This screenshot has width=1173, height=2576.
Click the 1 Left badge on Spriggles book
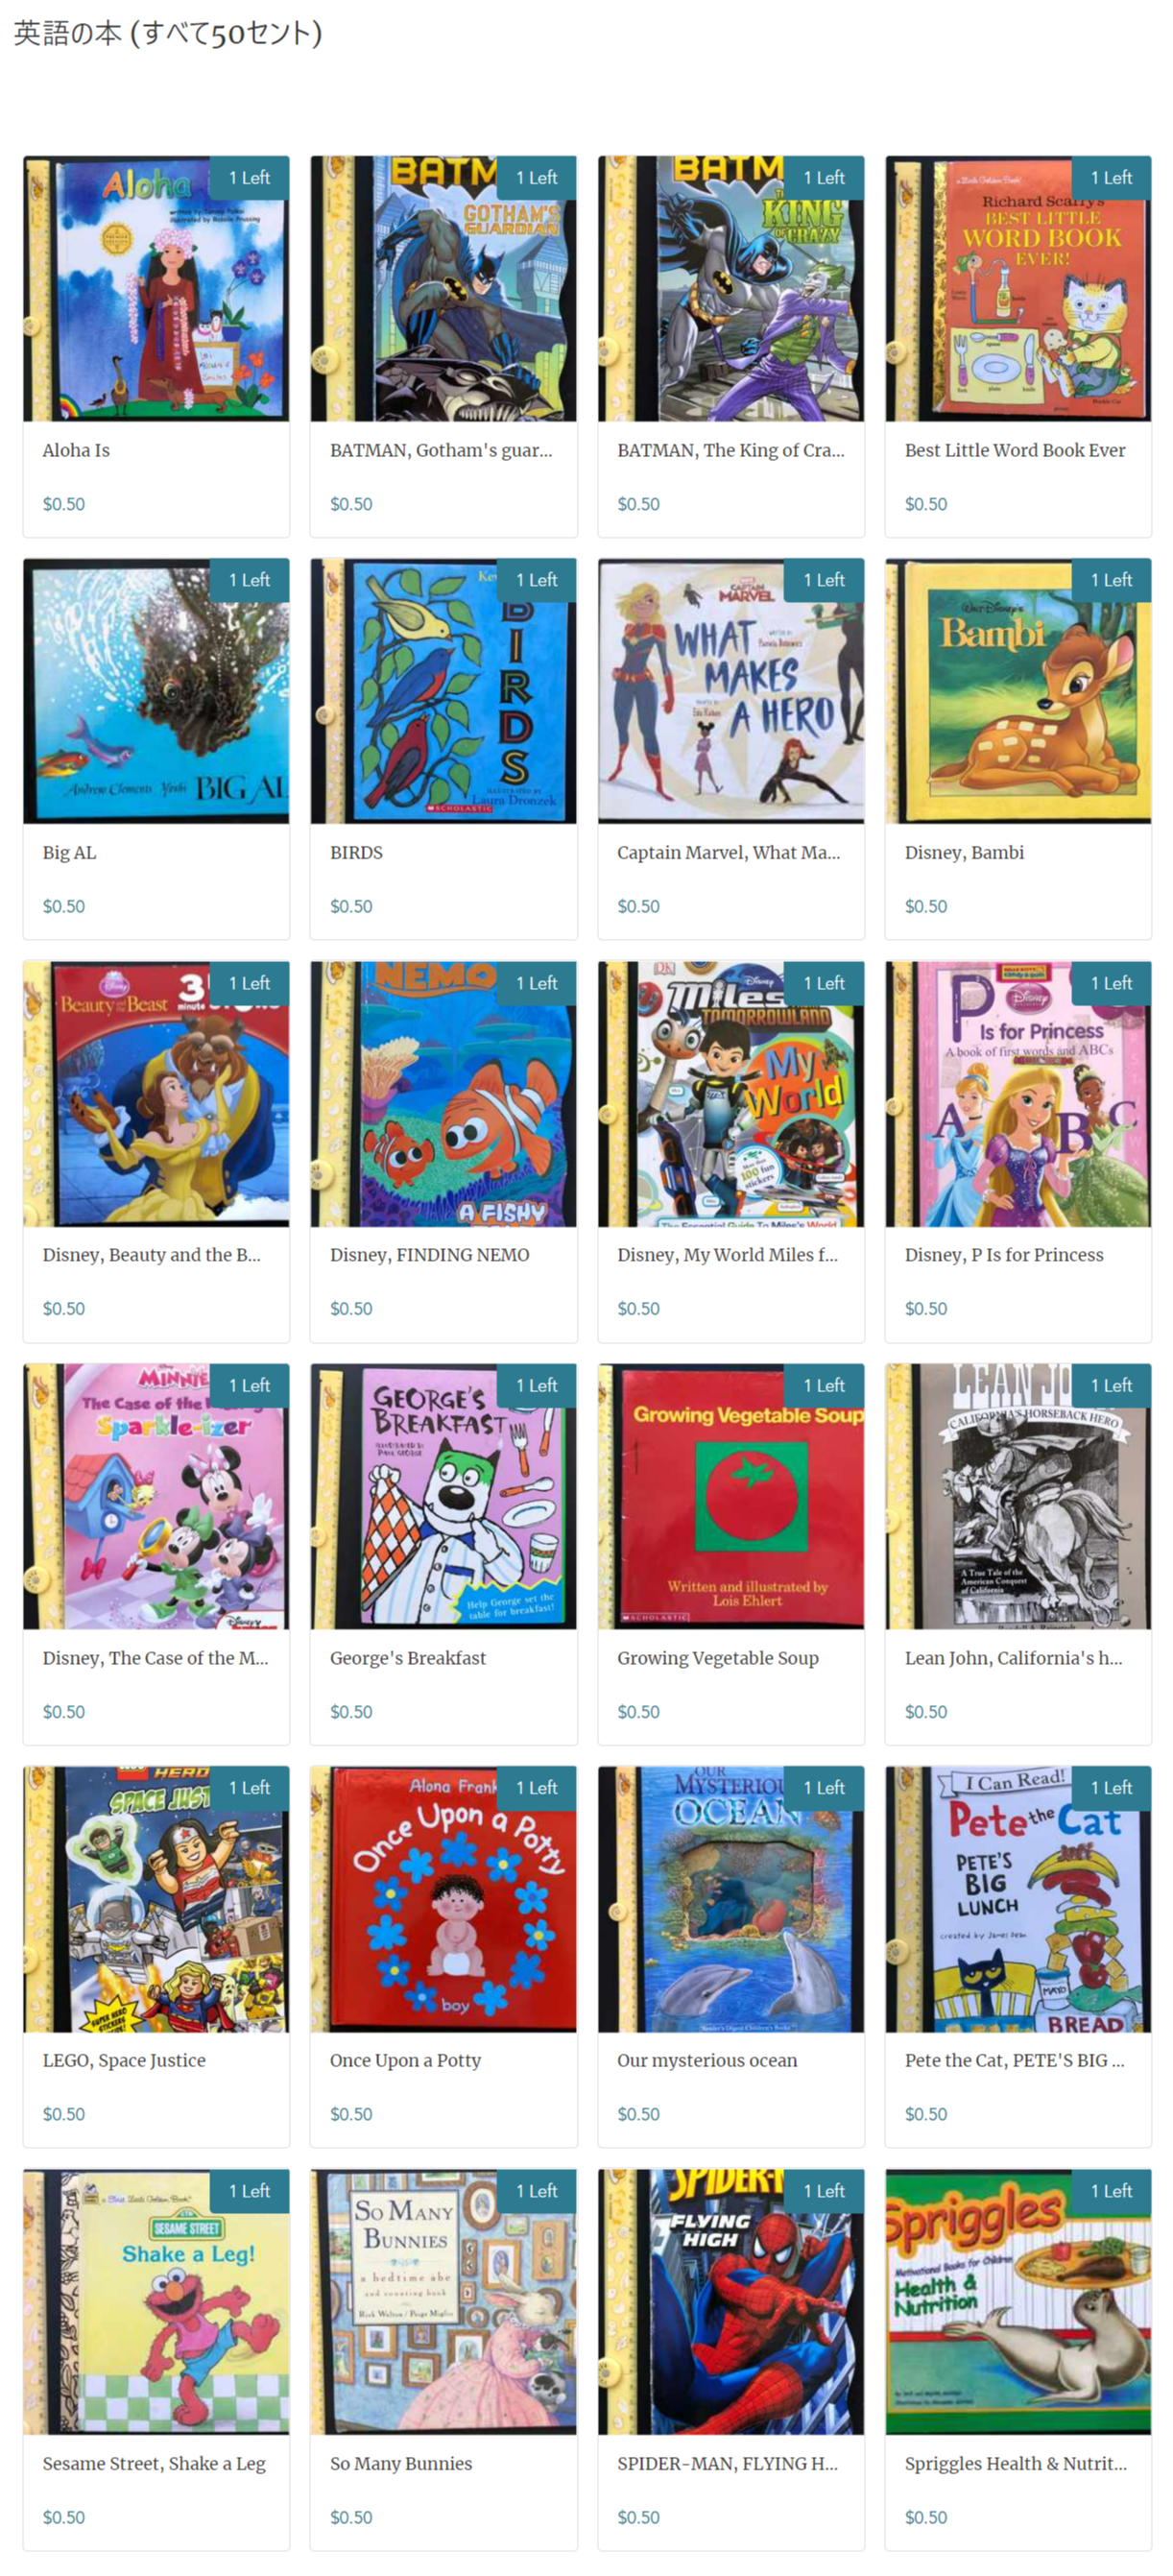pyautogui.click(x=1111, y=2190)
